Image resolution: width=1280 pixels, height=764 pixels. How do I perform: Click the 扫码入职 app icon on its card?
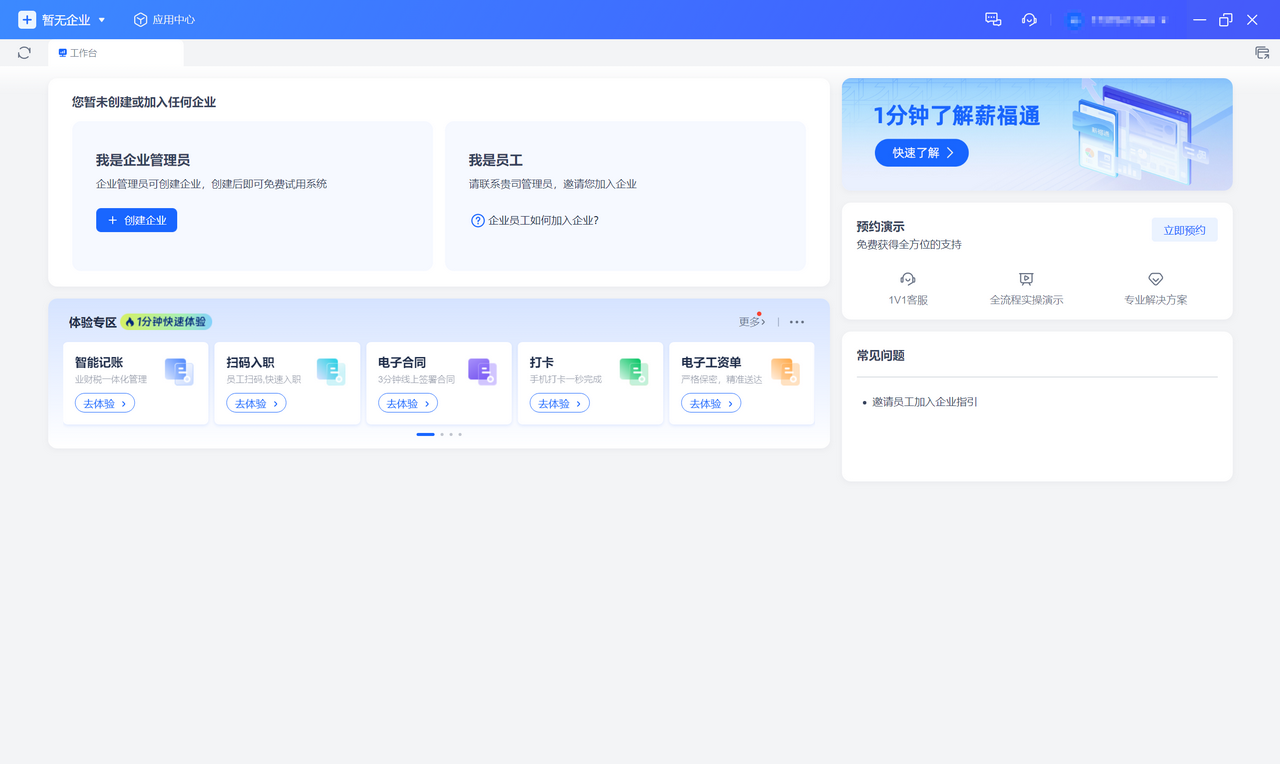coord(331,371)
